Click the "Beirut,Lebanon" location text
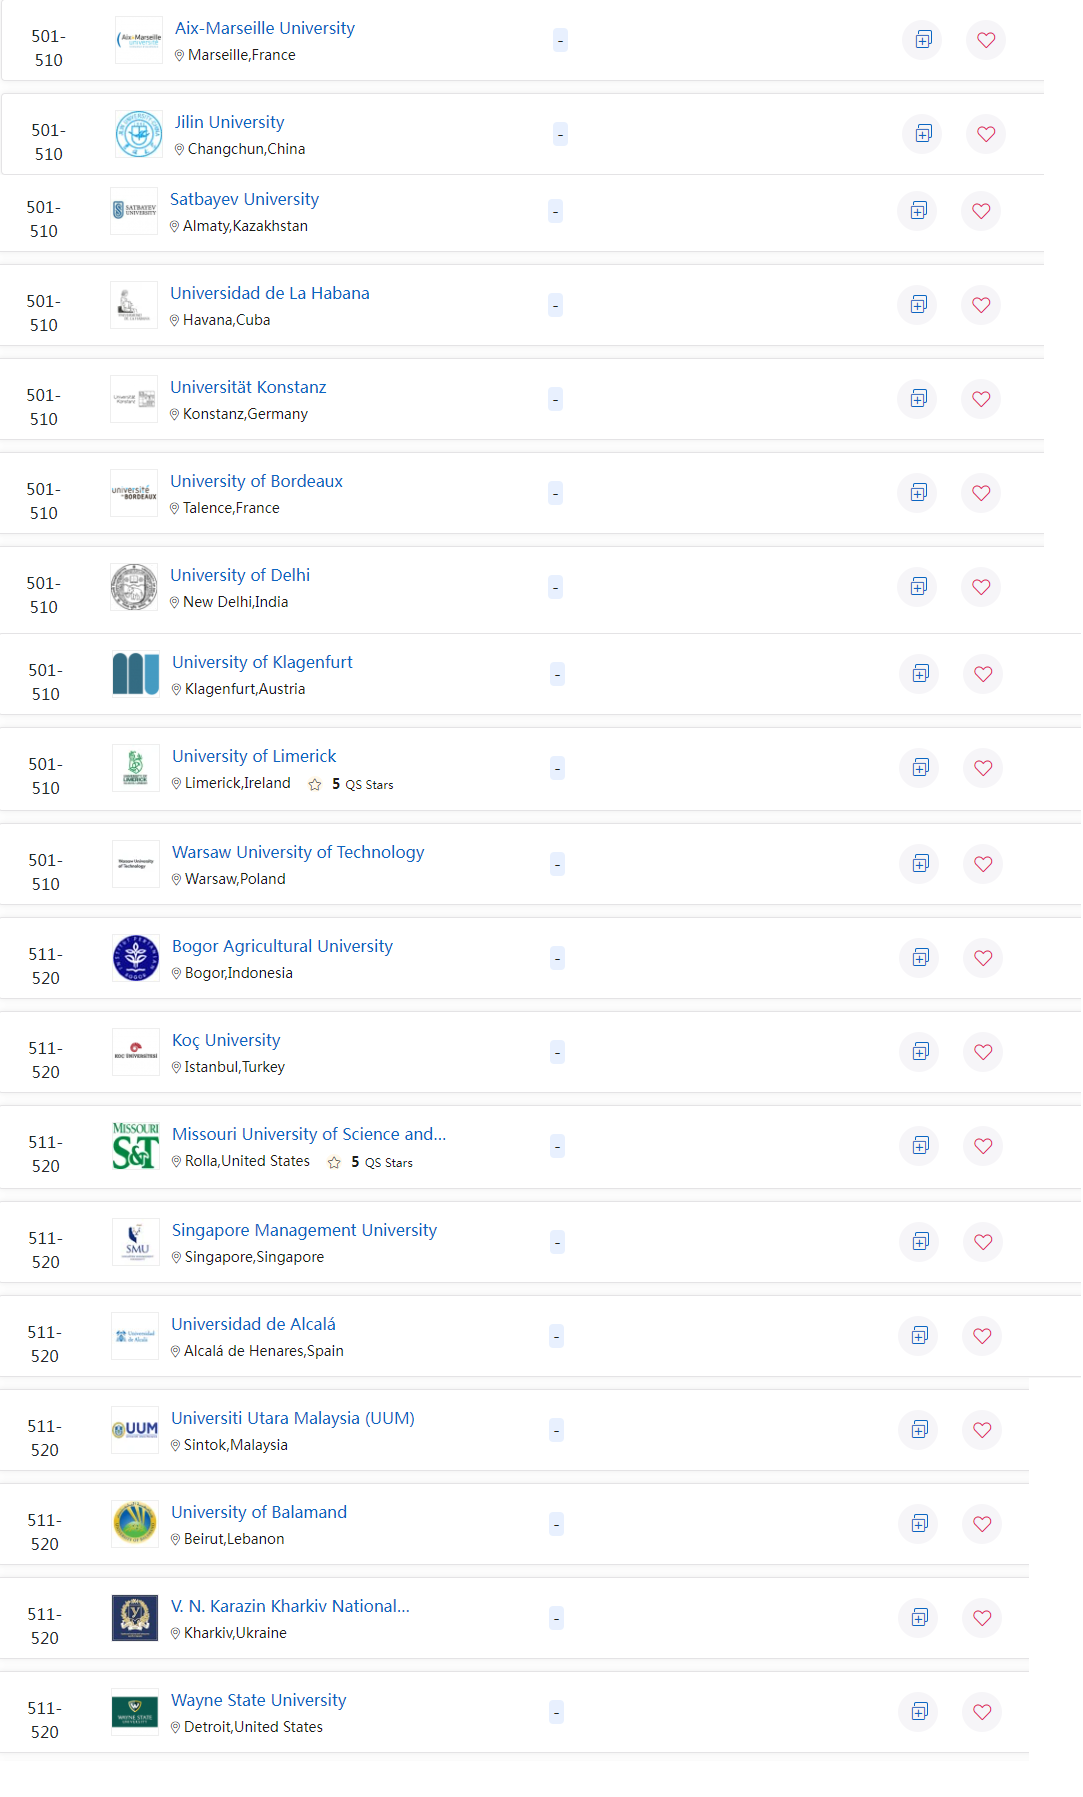Screen dimensions: 1083x1797 pos(234,1539)
